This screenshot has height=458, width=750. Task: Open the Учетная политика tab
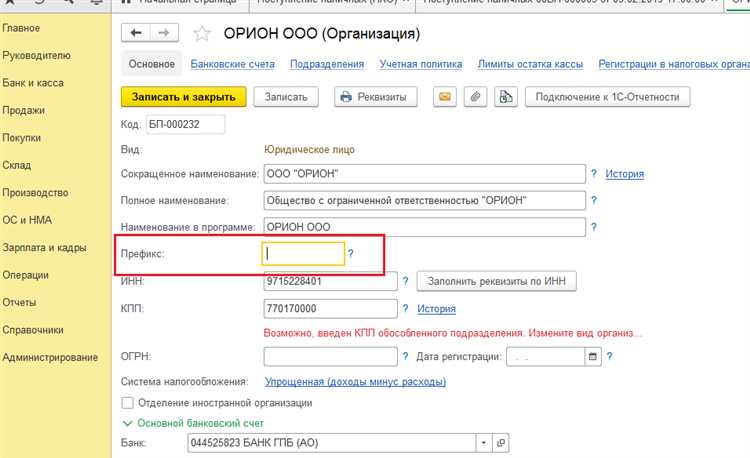[421, 64]
